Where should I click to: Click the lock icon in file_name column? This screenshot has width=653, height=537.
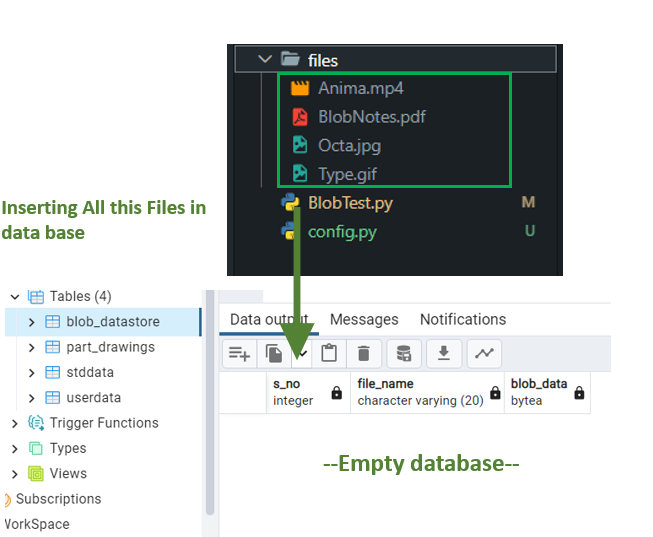point(495,392)
